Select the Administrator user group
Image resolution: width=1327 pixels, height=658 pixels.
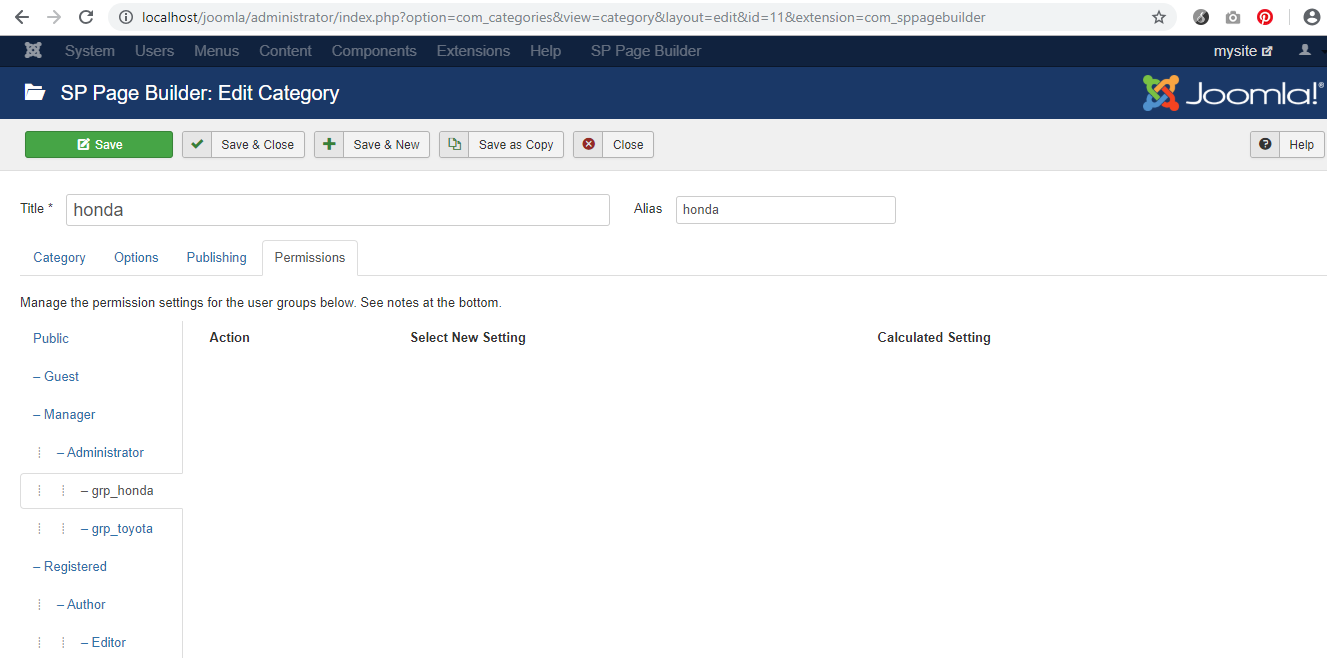(105, 452)
